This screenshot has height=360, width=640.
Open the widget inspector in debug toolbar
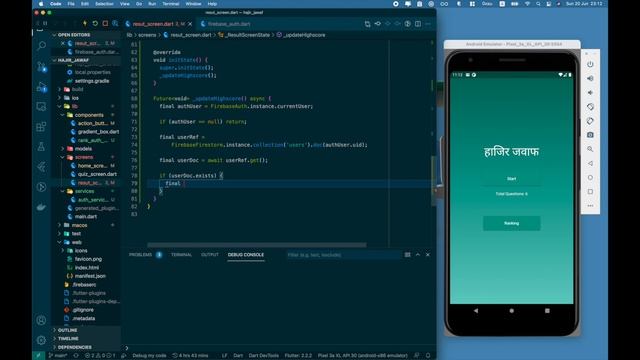(115, 24)
